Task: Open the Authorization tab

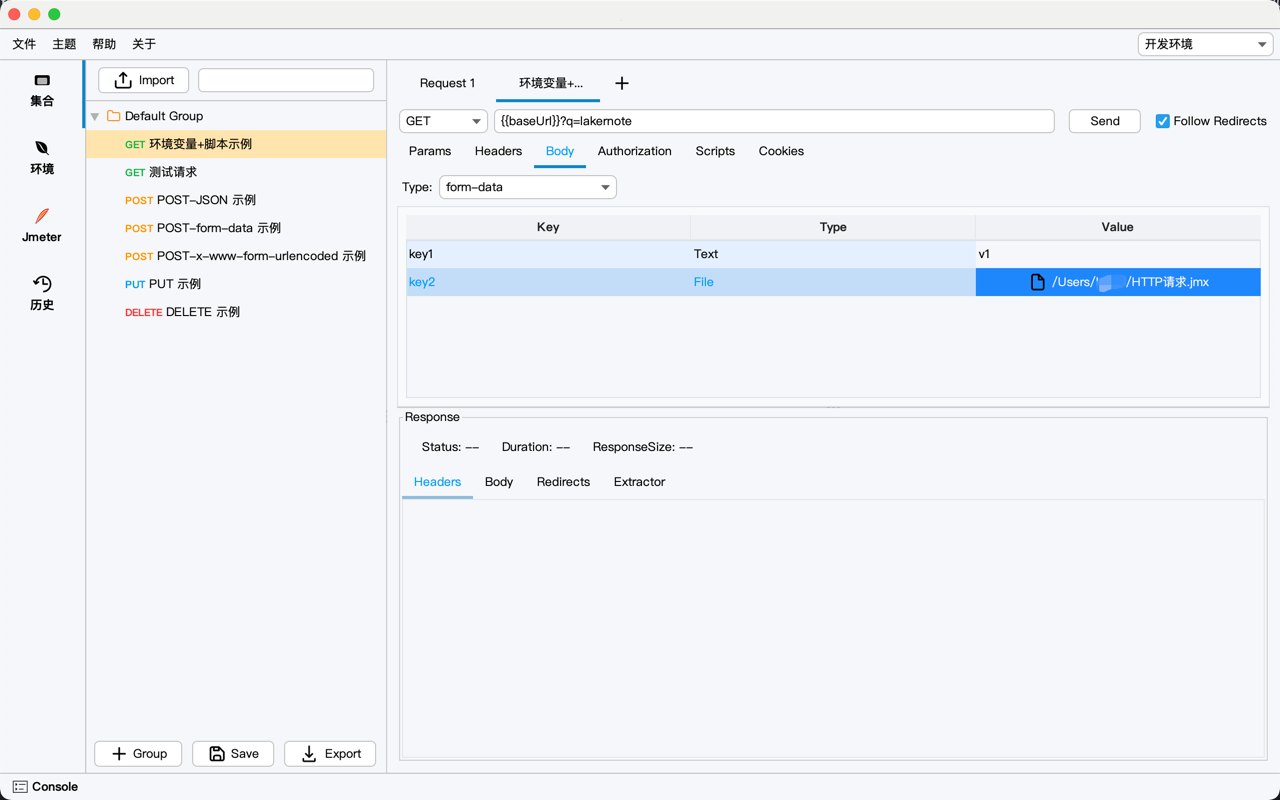Action: (x=635, y=151)
